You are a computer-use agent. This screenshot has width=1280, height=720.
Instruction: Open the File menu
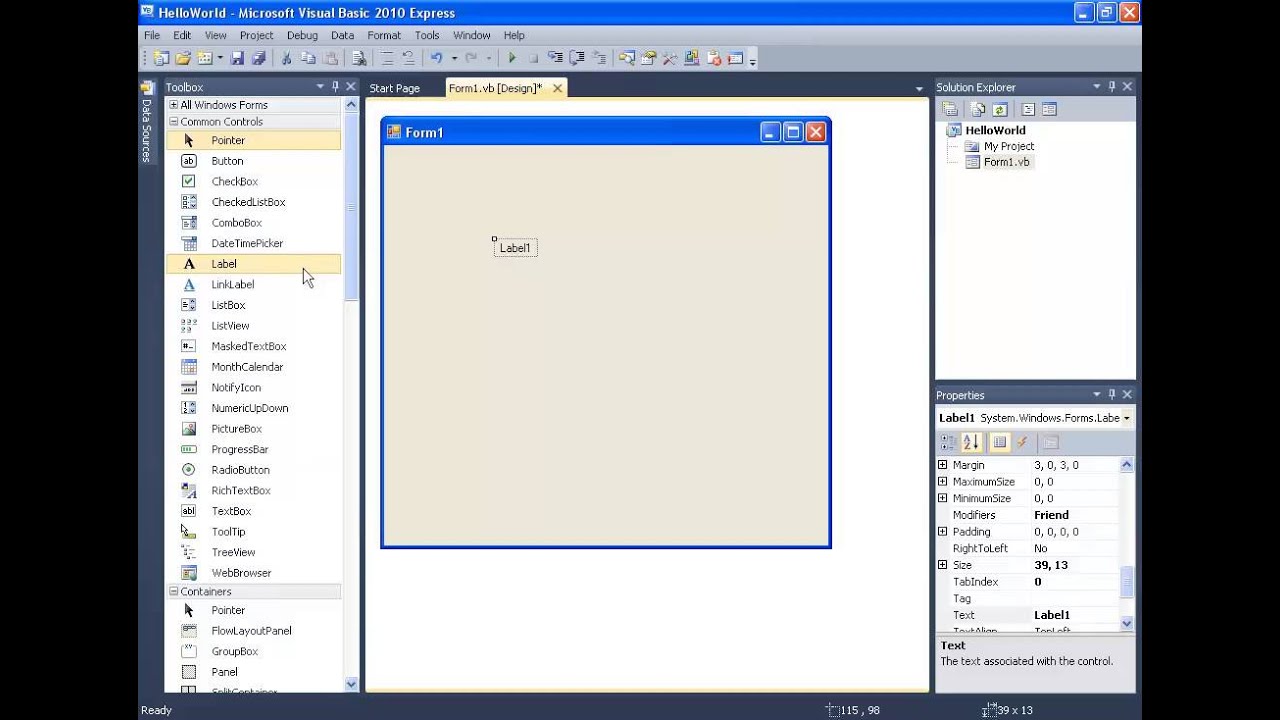(x=152, y=35)
